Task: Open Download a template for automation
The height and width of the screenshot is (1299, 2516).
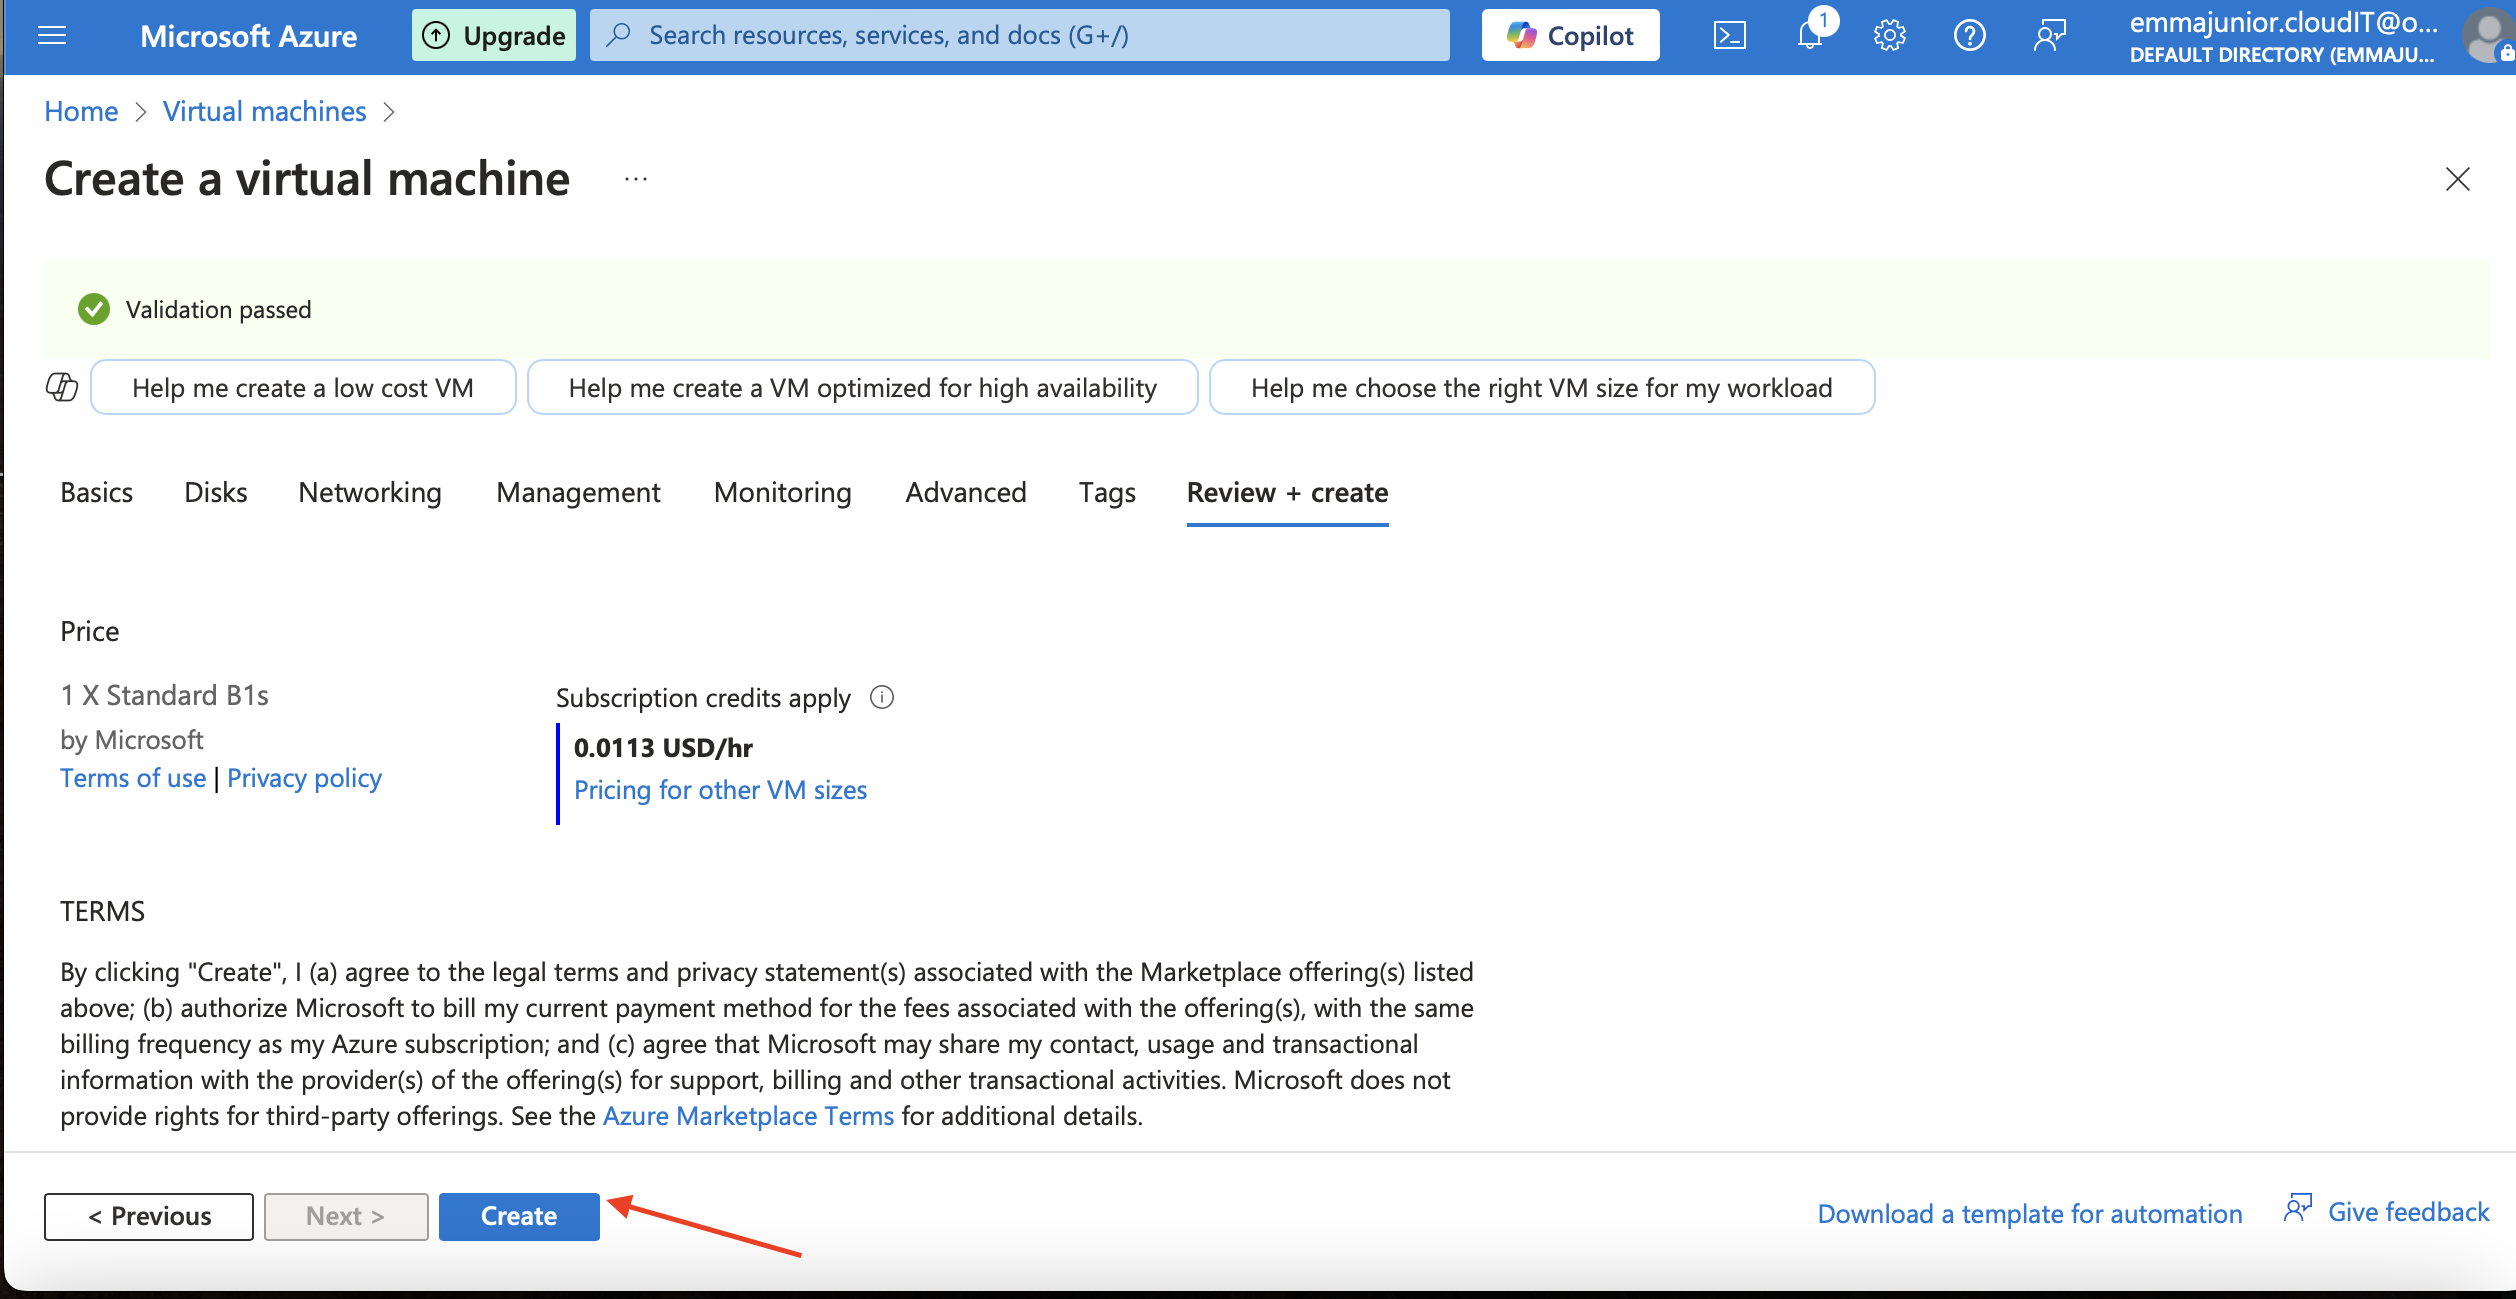Action: point(2030,1214)
